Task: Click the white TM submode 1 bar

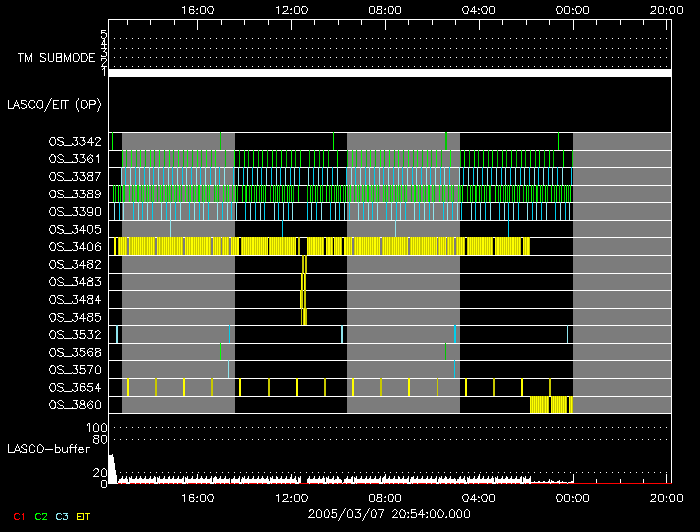Action: [389, 73]
